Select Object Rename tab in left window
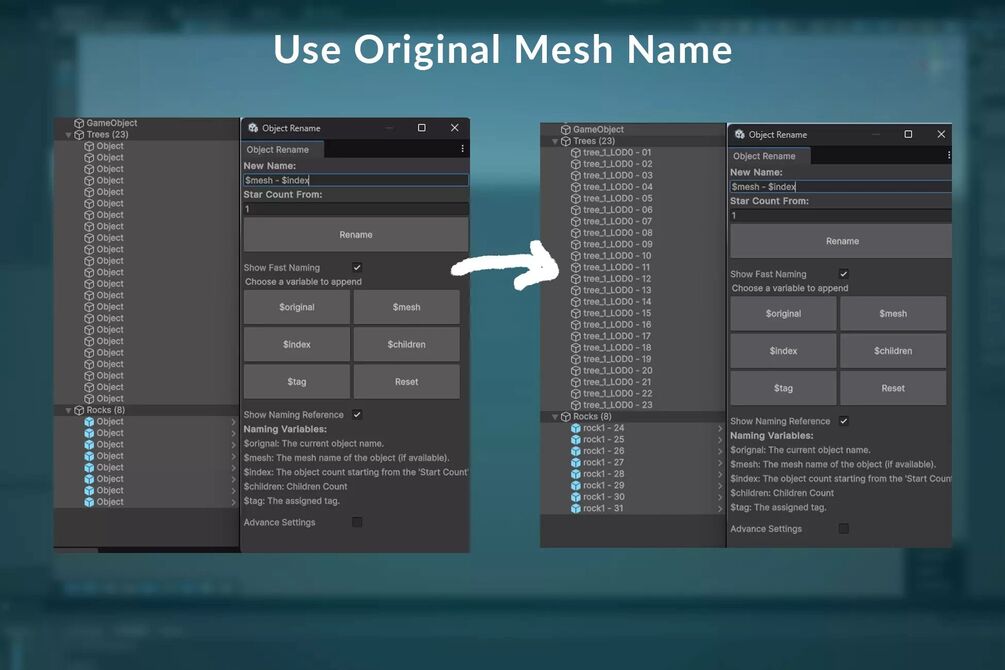Image resolution: width=1005 pixels, height=670 pixels. coord(282,149)
